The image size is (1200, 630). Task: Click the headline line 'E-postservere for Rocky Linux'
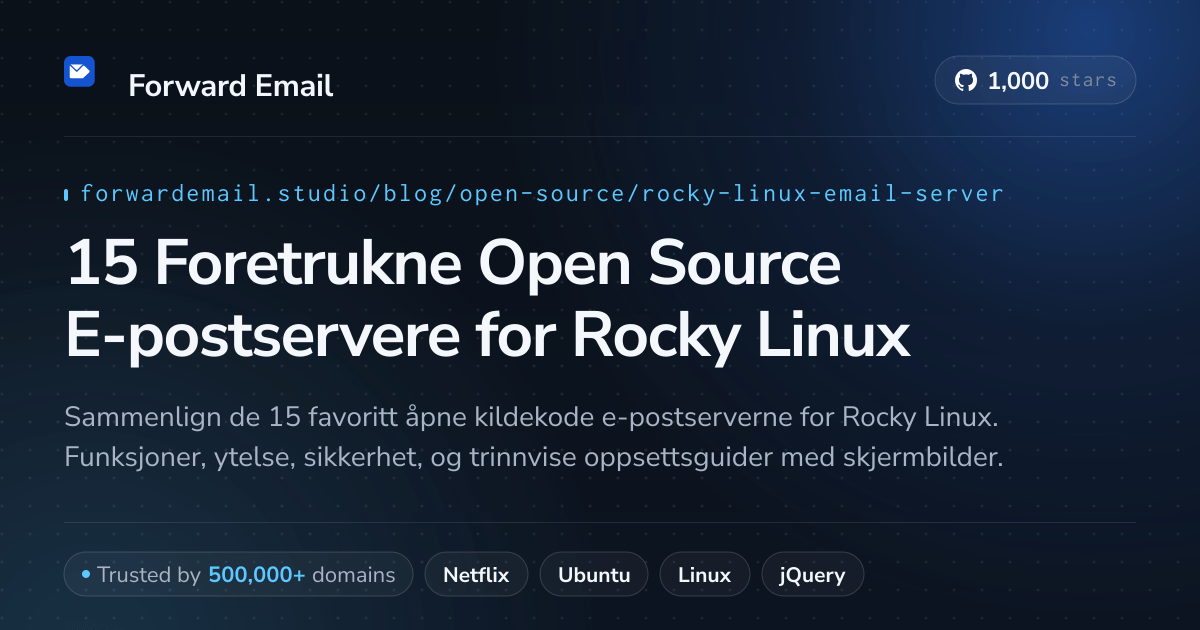pos(487,337)
